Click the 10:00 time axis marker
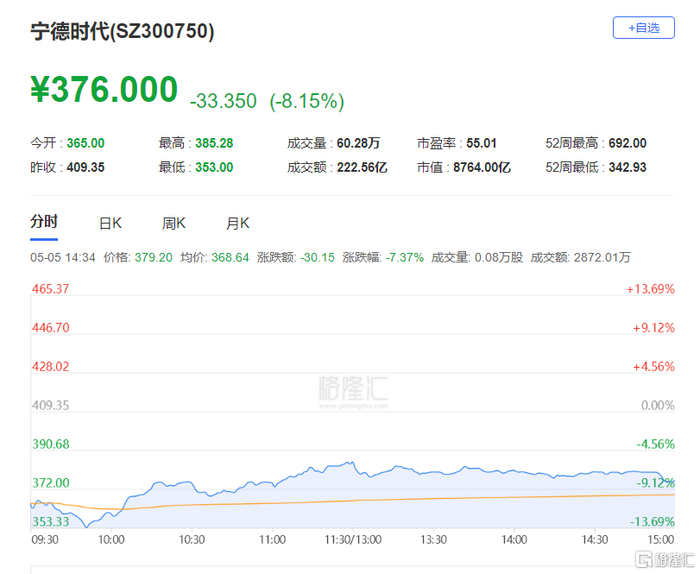Screen dimensions: 700x574 pos(111,540)
